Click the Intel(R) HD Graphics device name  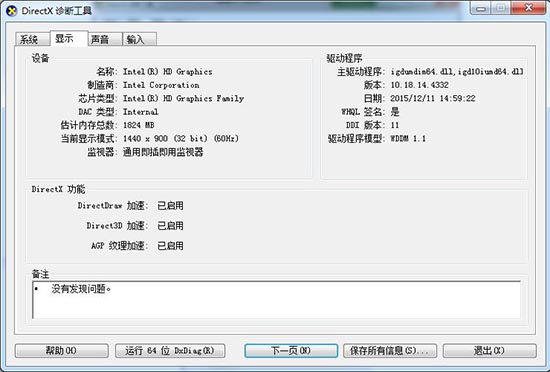coord(167,72)
